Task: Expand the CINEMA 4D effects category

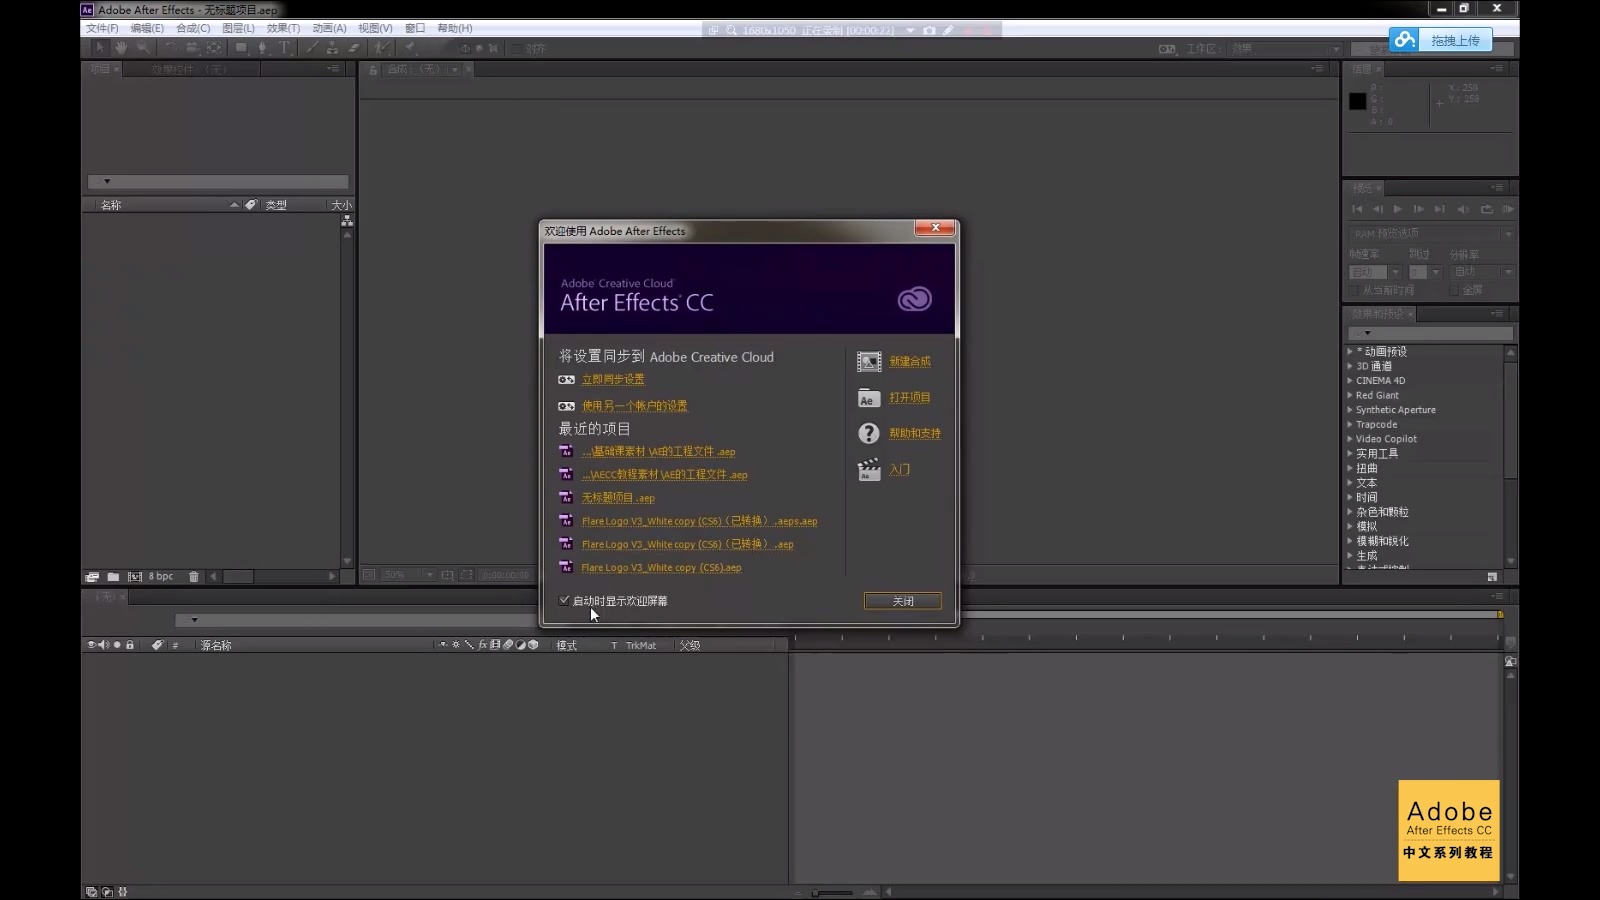Action: coord(1350,380)
